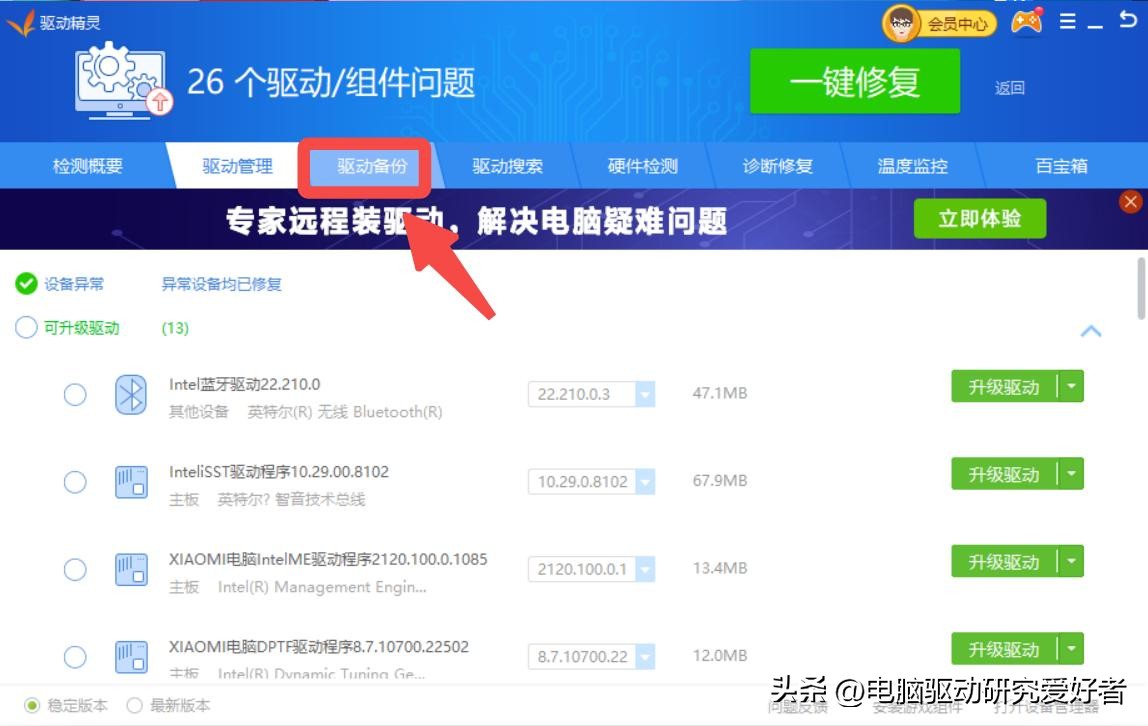Click the green checkmark beside 设备异常
Screen dimensions: 1148x726
[25, 283]
